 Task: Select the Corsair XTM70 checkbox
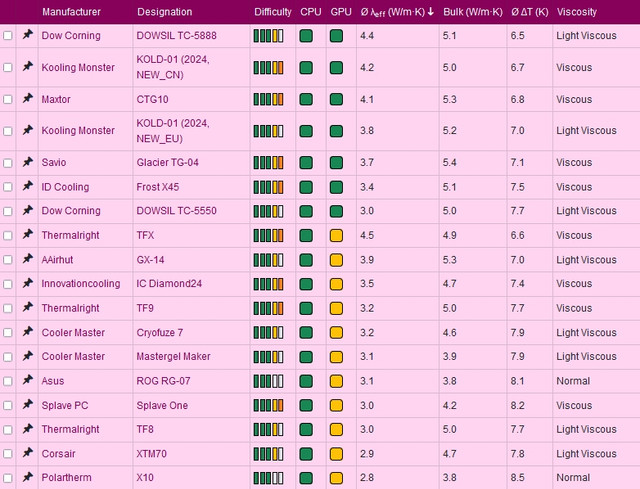[8, 453]
